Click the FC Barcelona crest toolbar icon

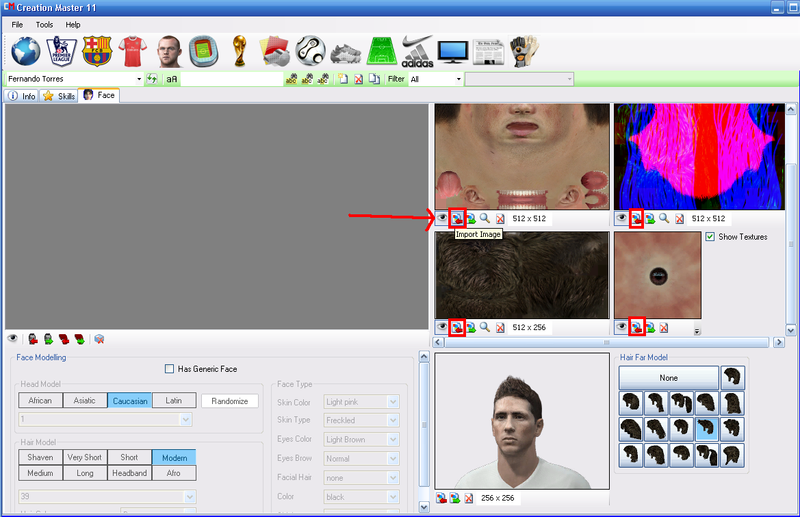click(x=97, y=50)
